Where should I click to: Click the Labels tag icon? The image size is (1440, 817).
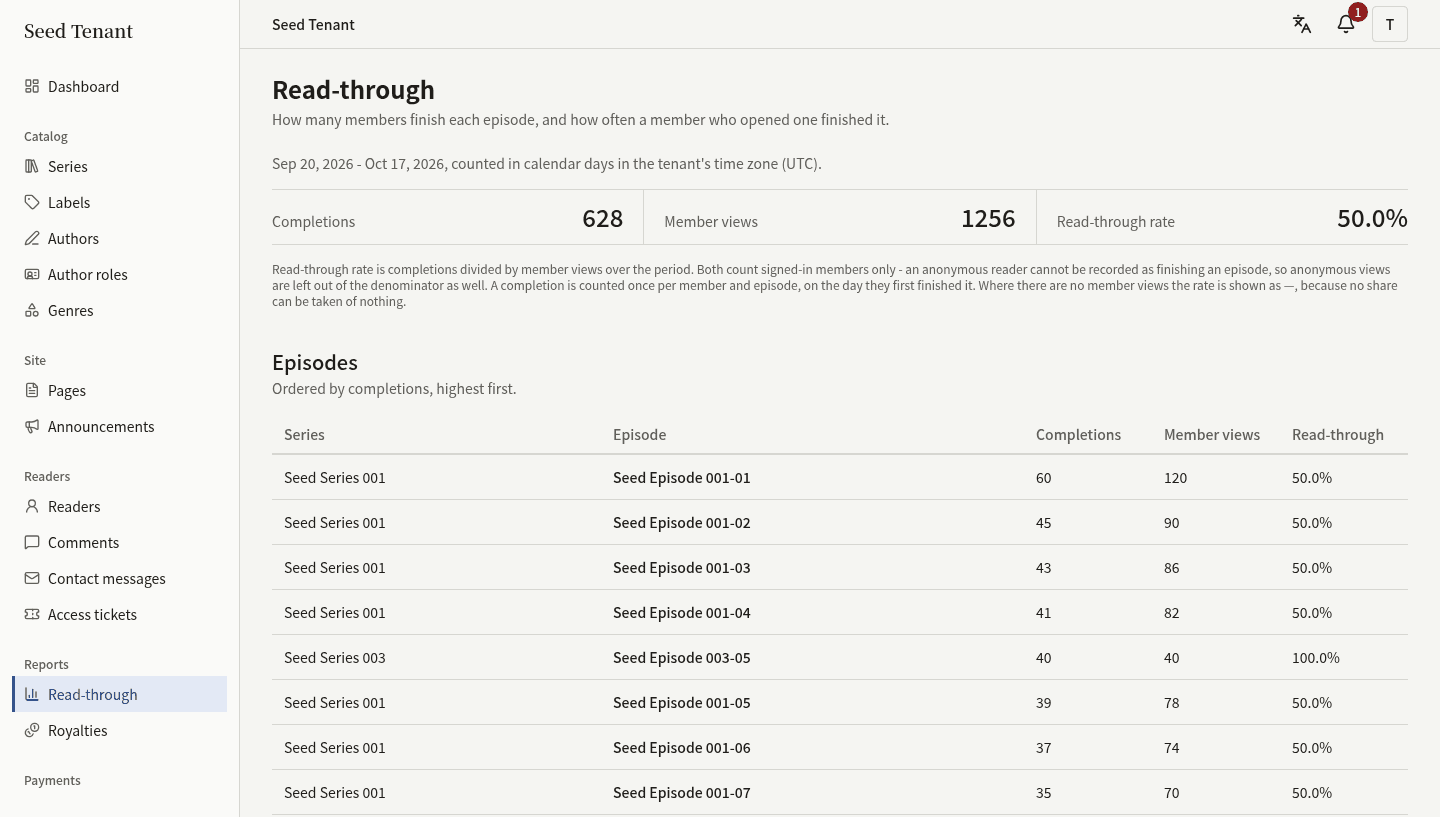point(32,202)
